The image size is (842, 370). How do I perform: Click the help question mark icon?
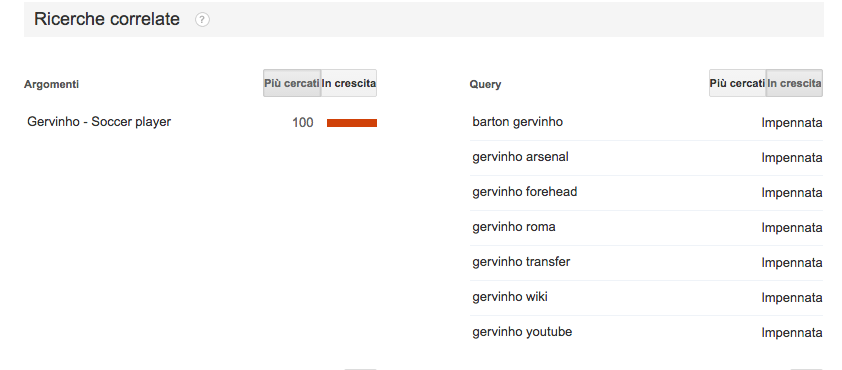pyautogui.click(x=202, y=20)
